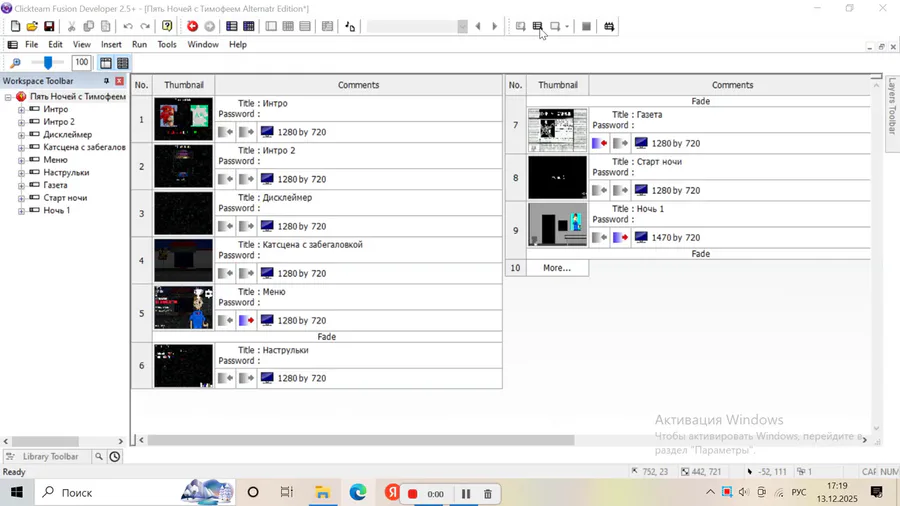Open the Run menu
This screenshot has height=506, width=900.
(x=139, y=44)
